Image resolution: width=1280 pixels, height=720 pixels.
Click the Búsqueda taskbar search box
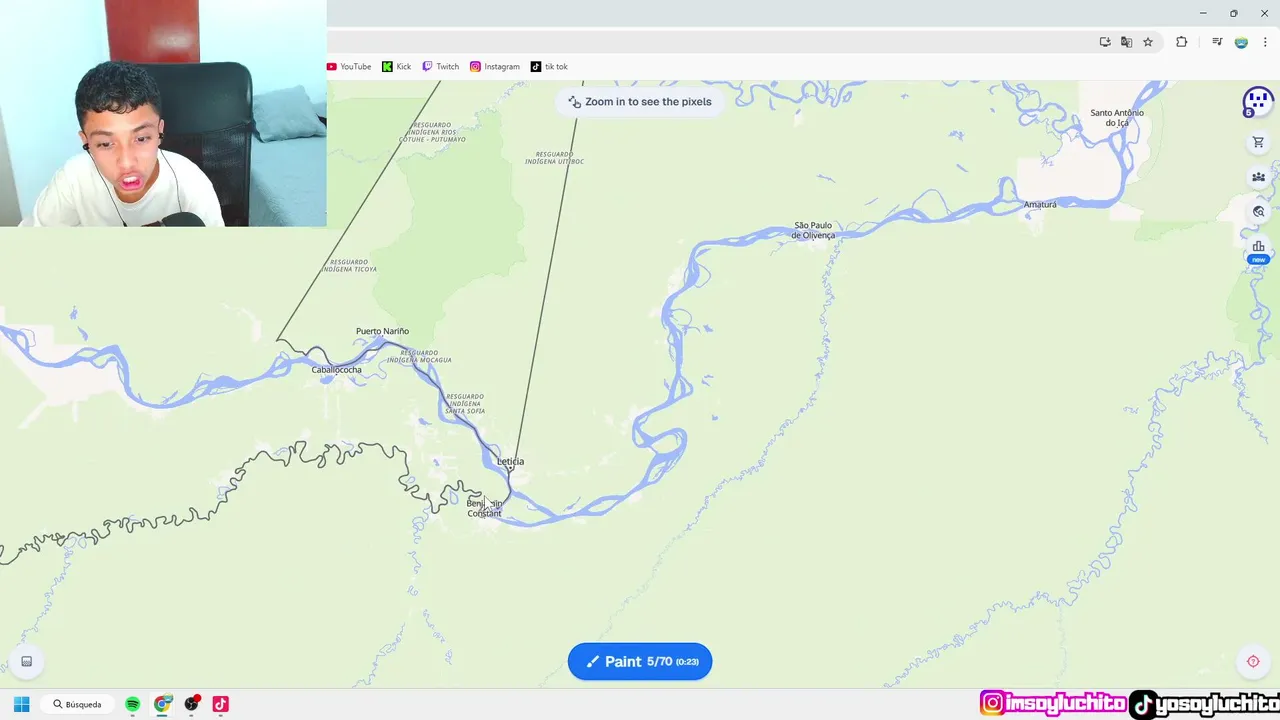(x=78, y=704)
